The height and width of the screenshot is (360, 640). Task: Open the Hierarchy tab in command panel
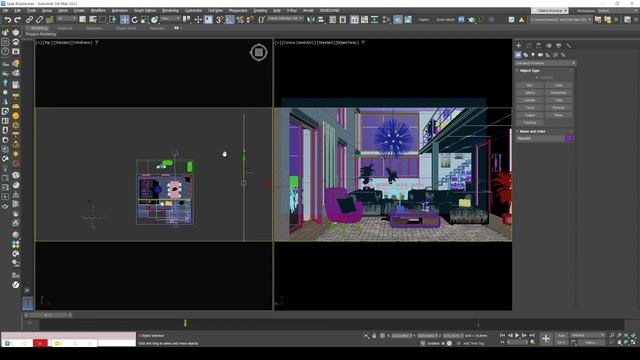pyautogui.click(x=538, y=45)
